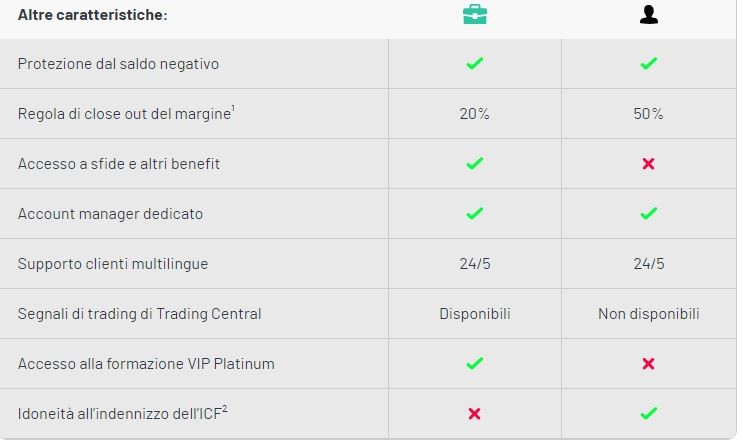The height and width of the screenshot is (442, 742).
Task: Click the Supporto clienti multilingue row label
Action: [113, 264]
